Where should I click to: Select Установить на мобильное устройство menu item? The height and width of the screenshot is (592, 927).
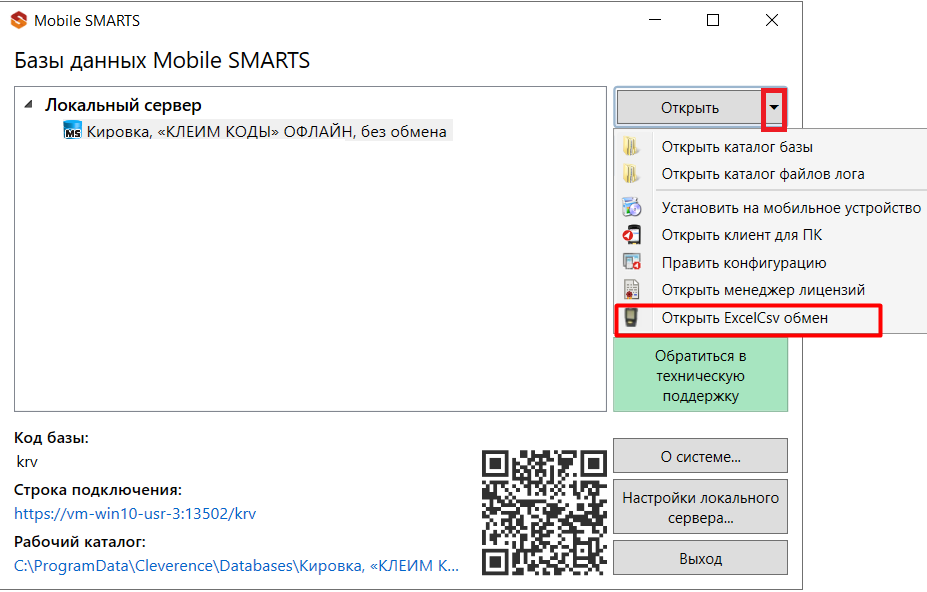[772, 208]
